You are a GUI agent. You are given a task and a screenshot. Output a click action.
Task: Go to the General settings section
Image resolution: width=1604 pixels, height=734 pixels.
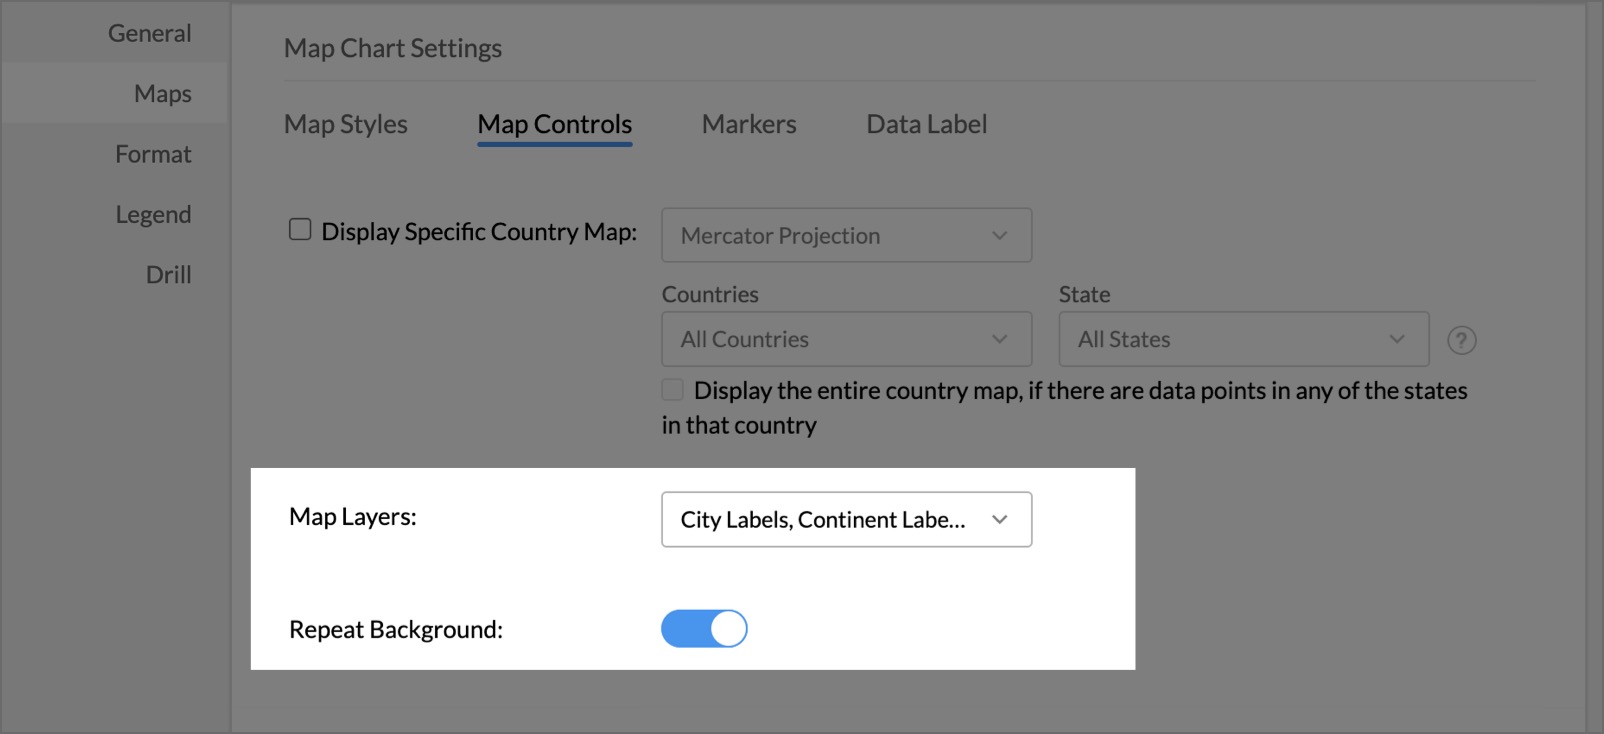coord(150,32)
